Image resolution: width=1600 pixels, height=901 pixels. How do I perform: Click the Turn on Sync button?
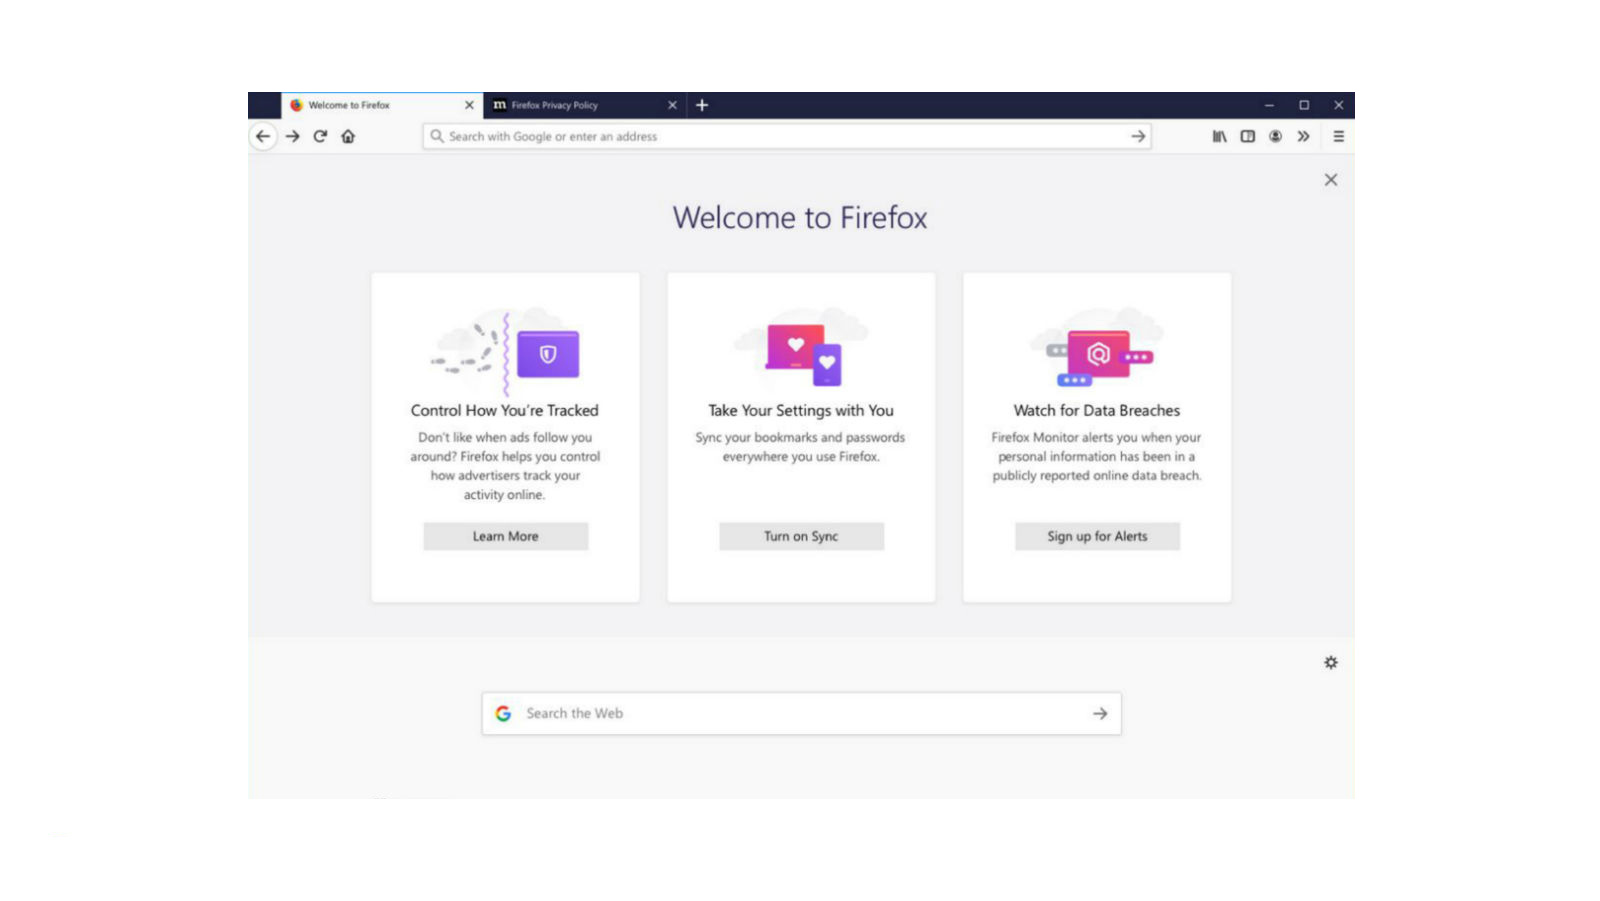click(x=801, y=537)
